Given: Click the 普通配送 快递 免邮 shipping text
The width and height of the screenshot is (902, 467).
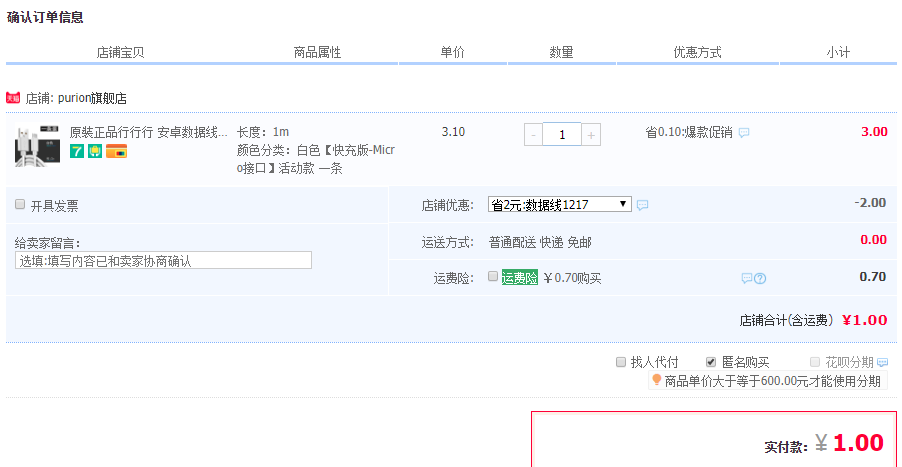Looking at the screenshot, I should pos(540,243).
